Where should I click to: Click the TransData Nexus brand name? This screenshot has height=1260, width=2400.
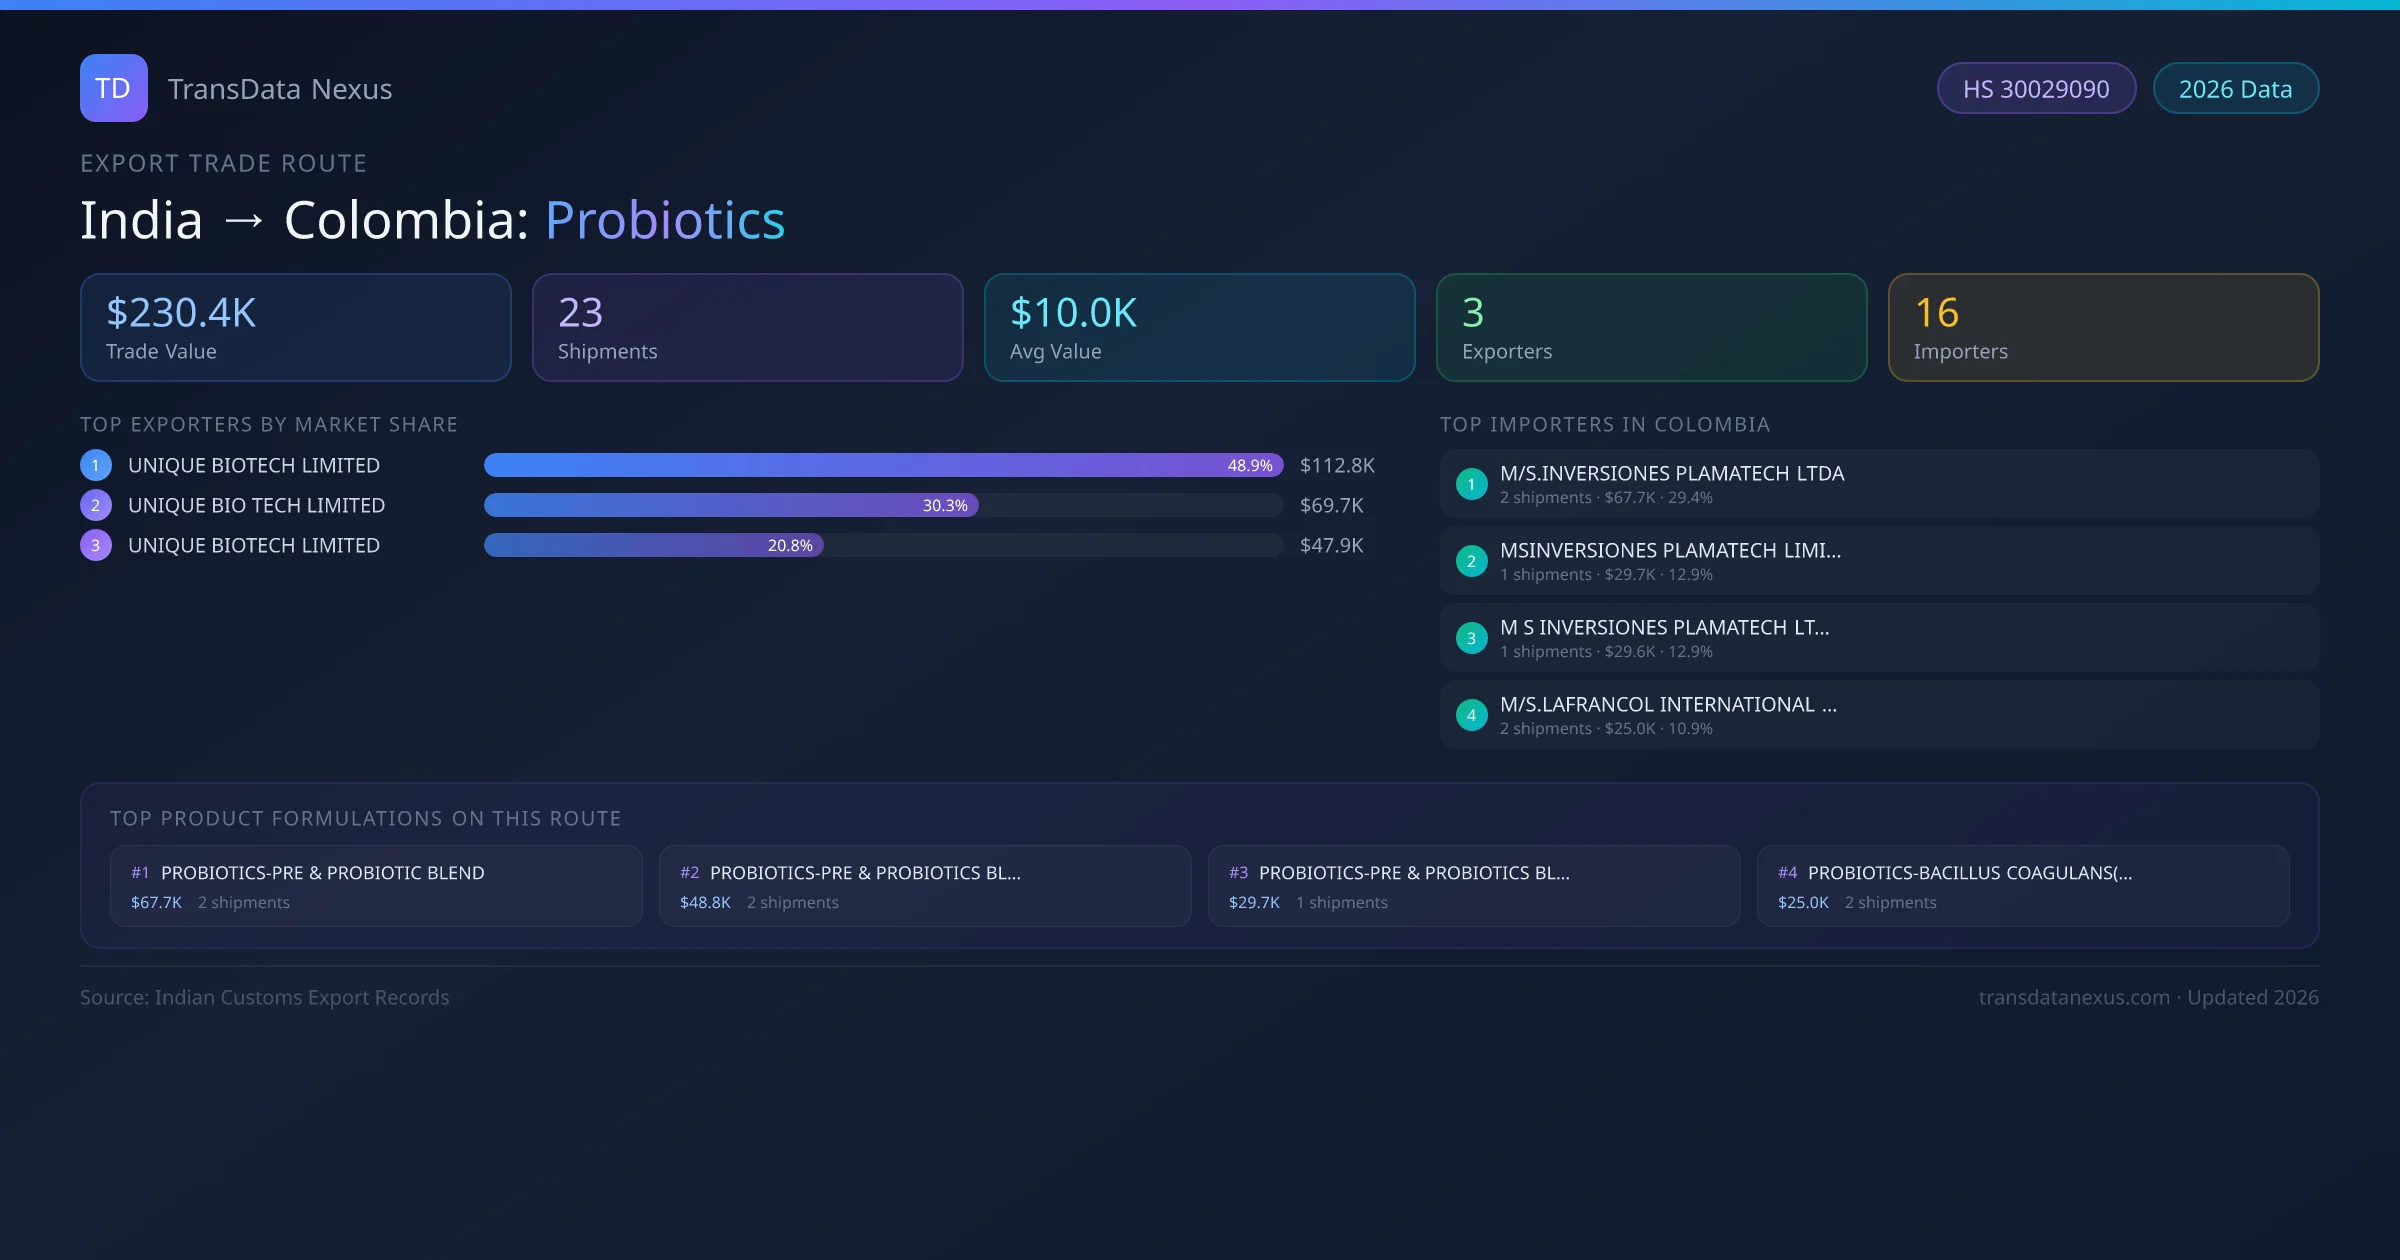click(x=280, y=89)
